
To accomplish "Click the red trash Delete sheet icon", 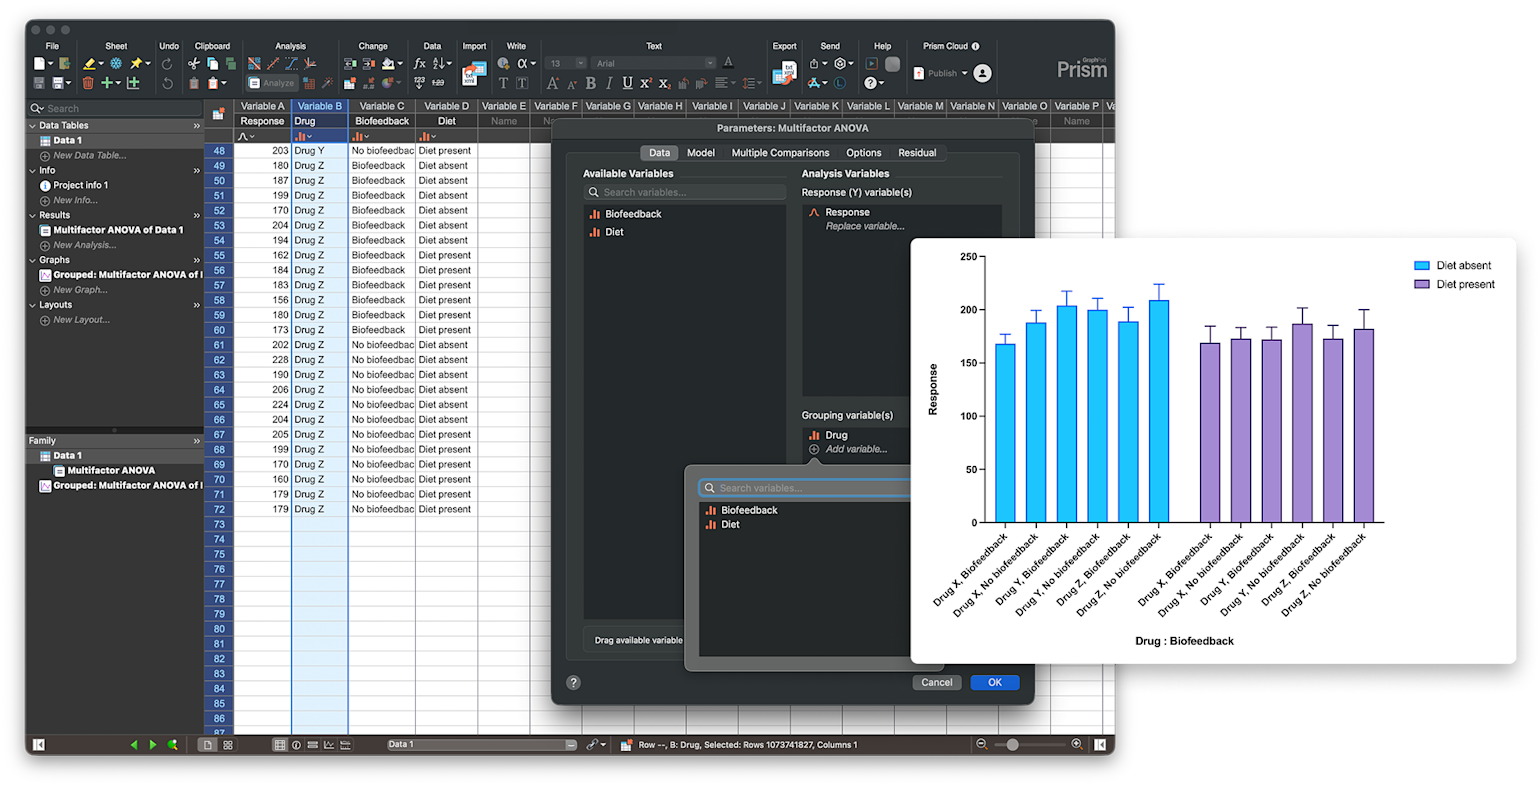I will point(88,83).
